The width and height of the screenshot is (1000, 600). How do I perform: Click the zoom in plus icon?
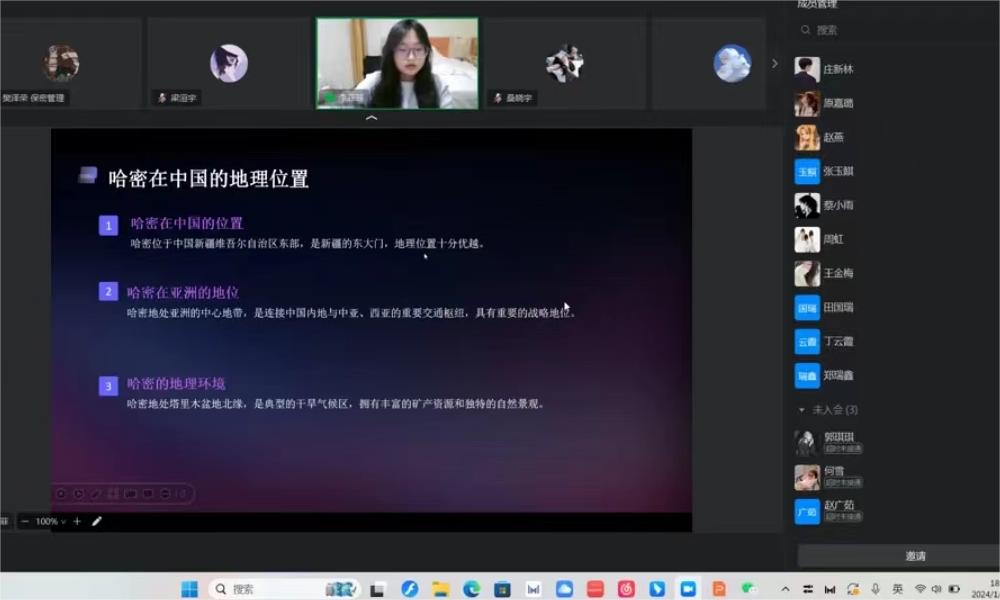pos(77,521)
